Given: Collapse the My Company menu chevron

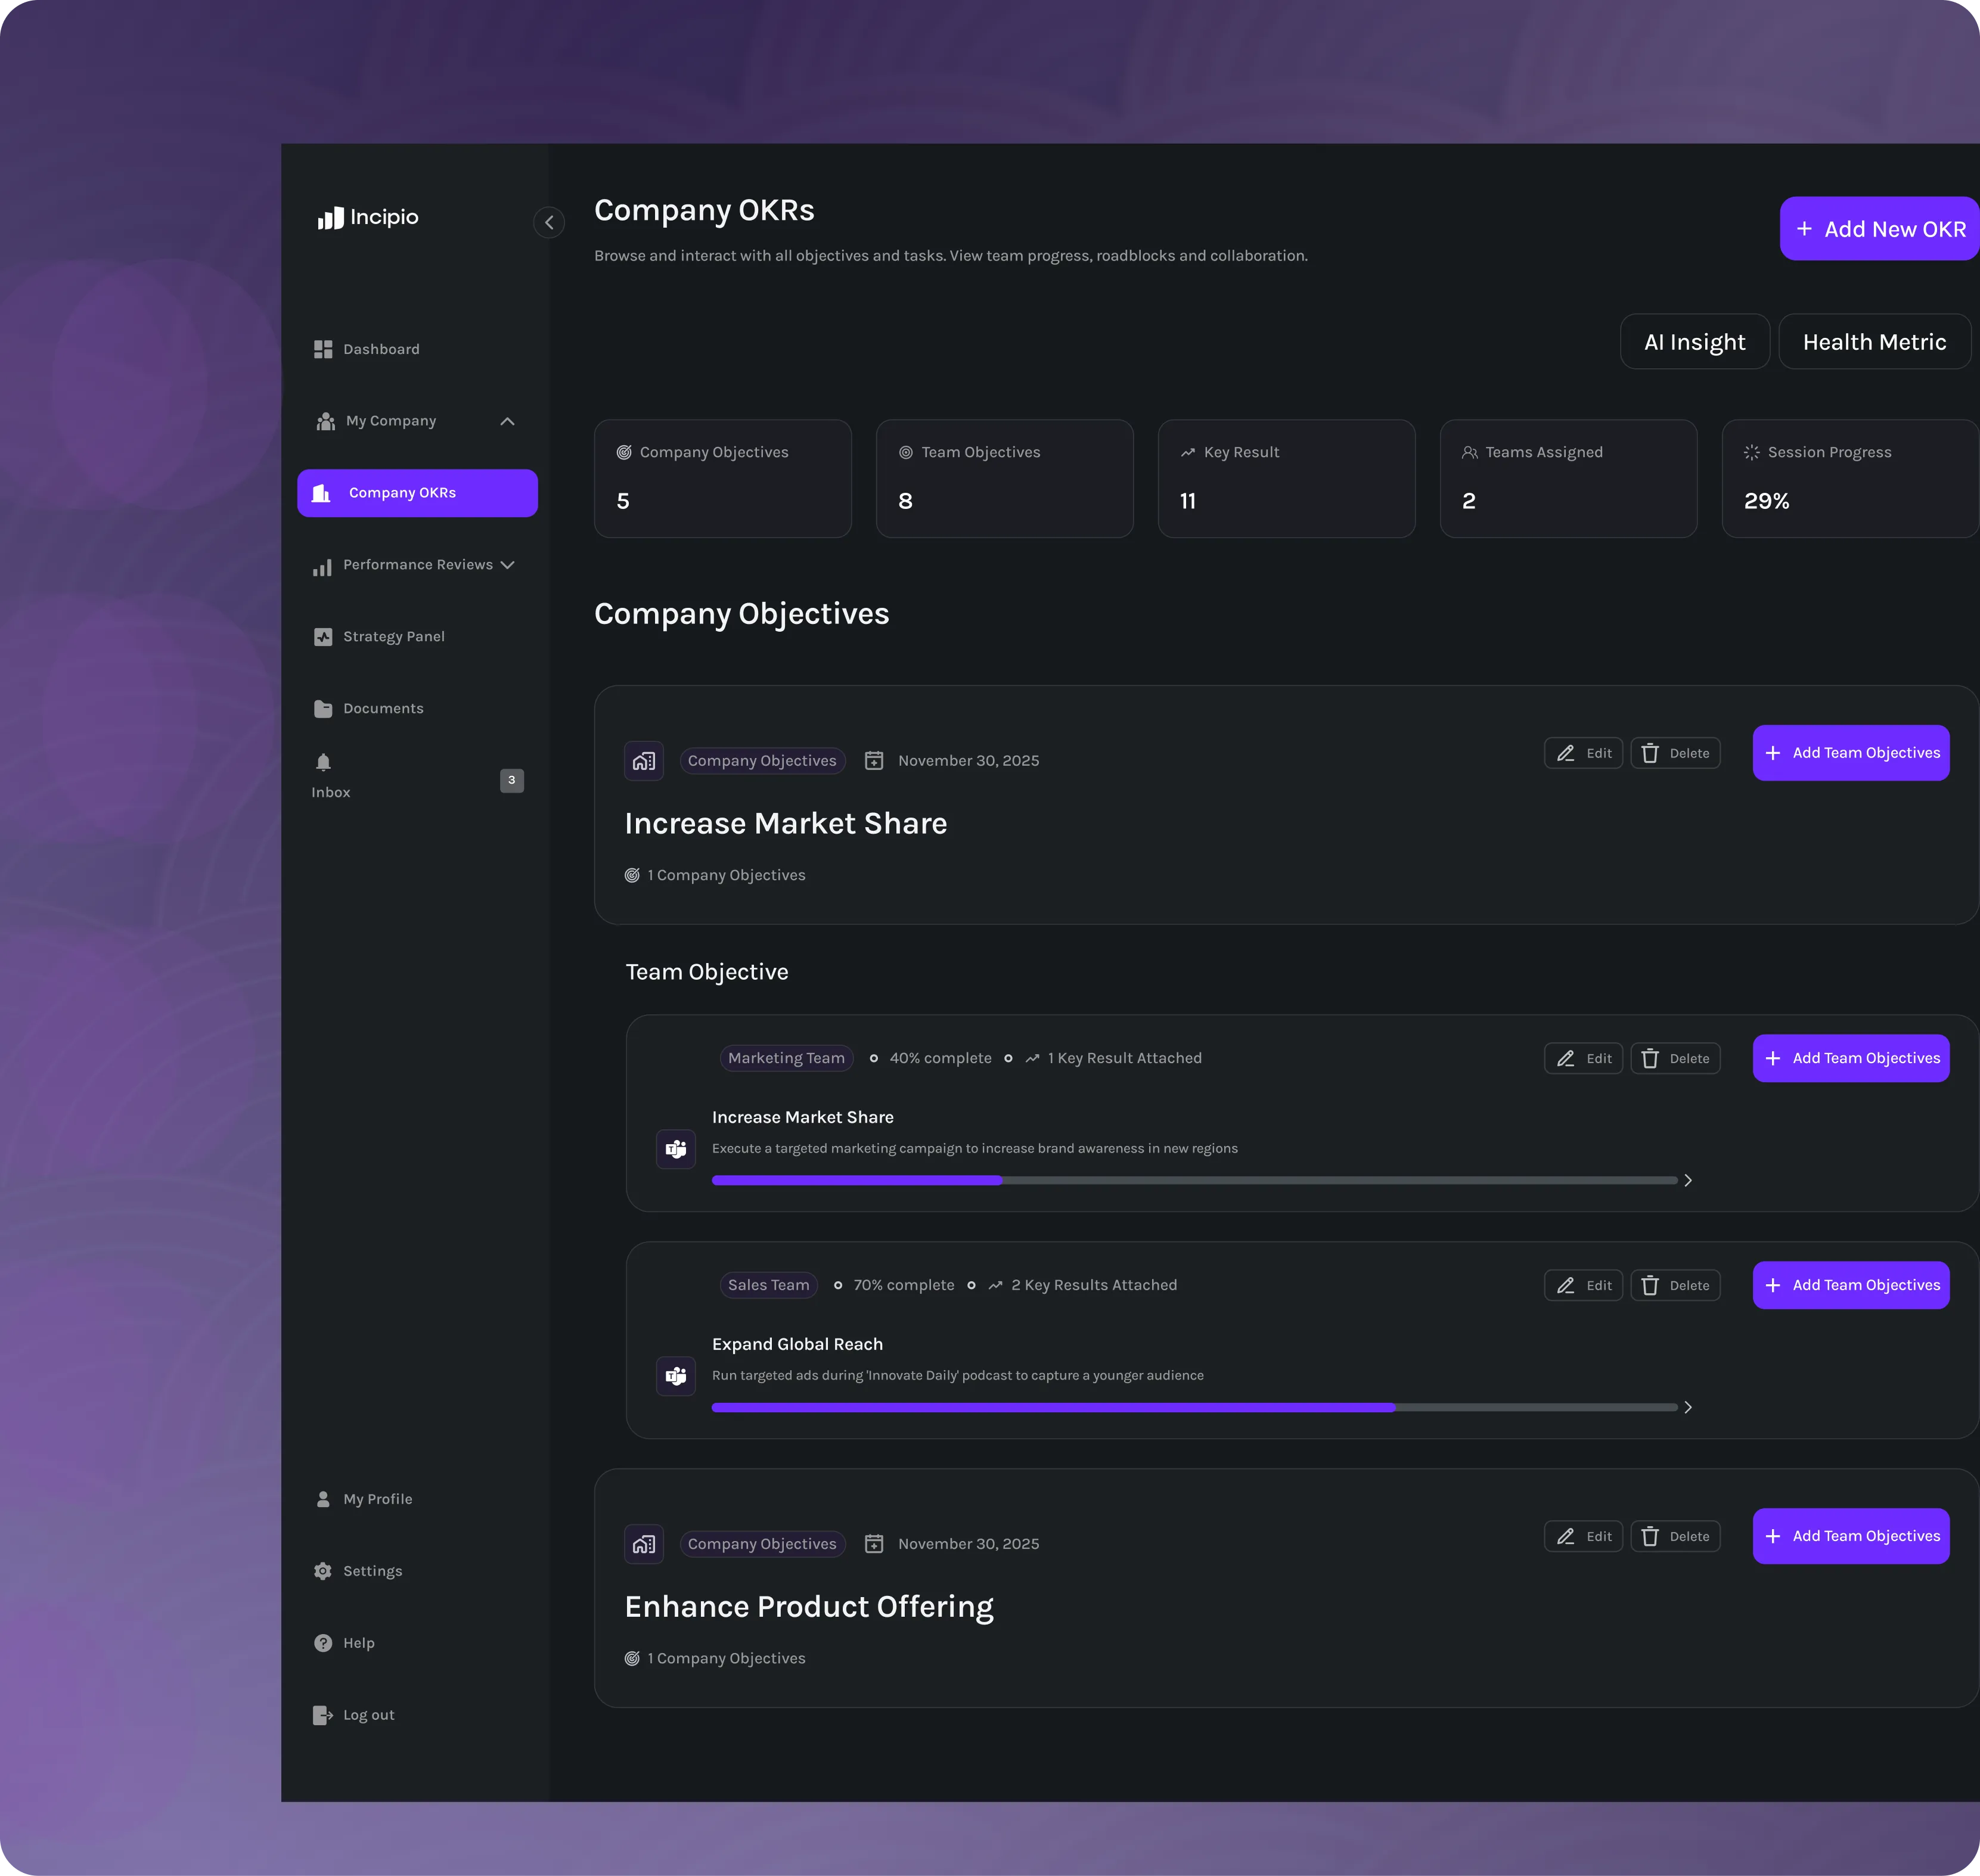Looking at the screenshot, I should (x=507, y=421).
